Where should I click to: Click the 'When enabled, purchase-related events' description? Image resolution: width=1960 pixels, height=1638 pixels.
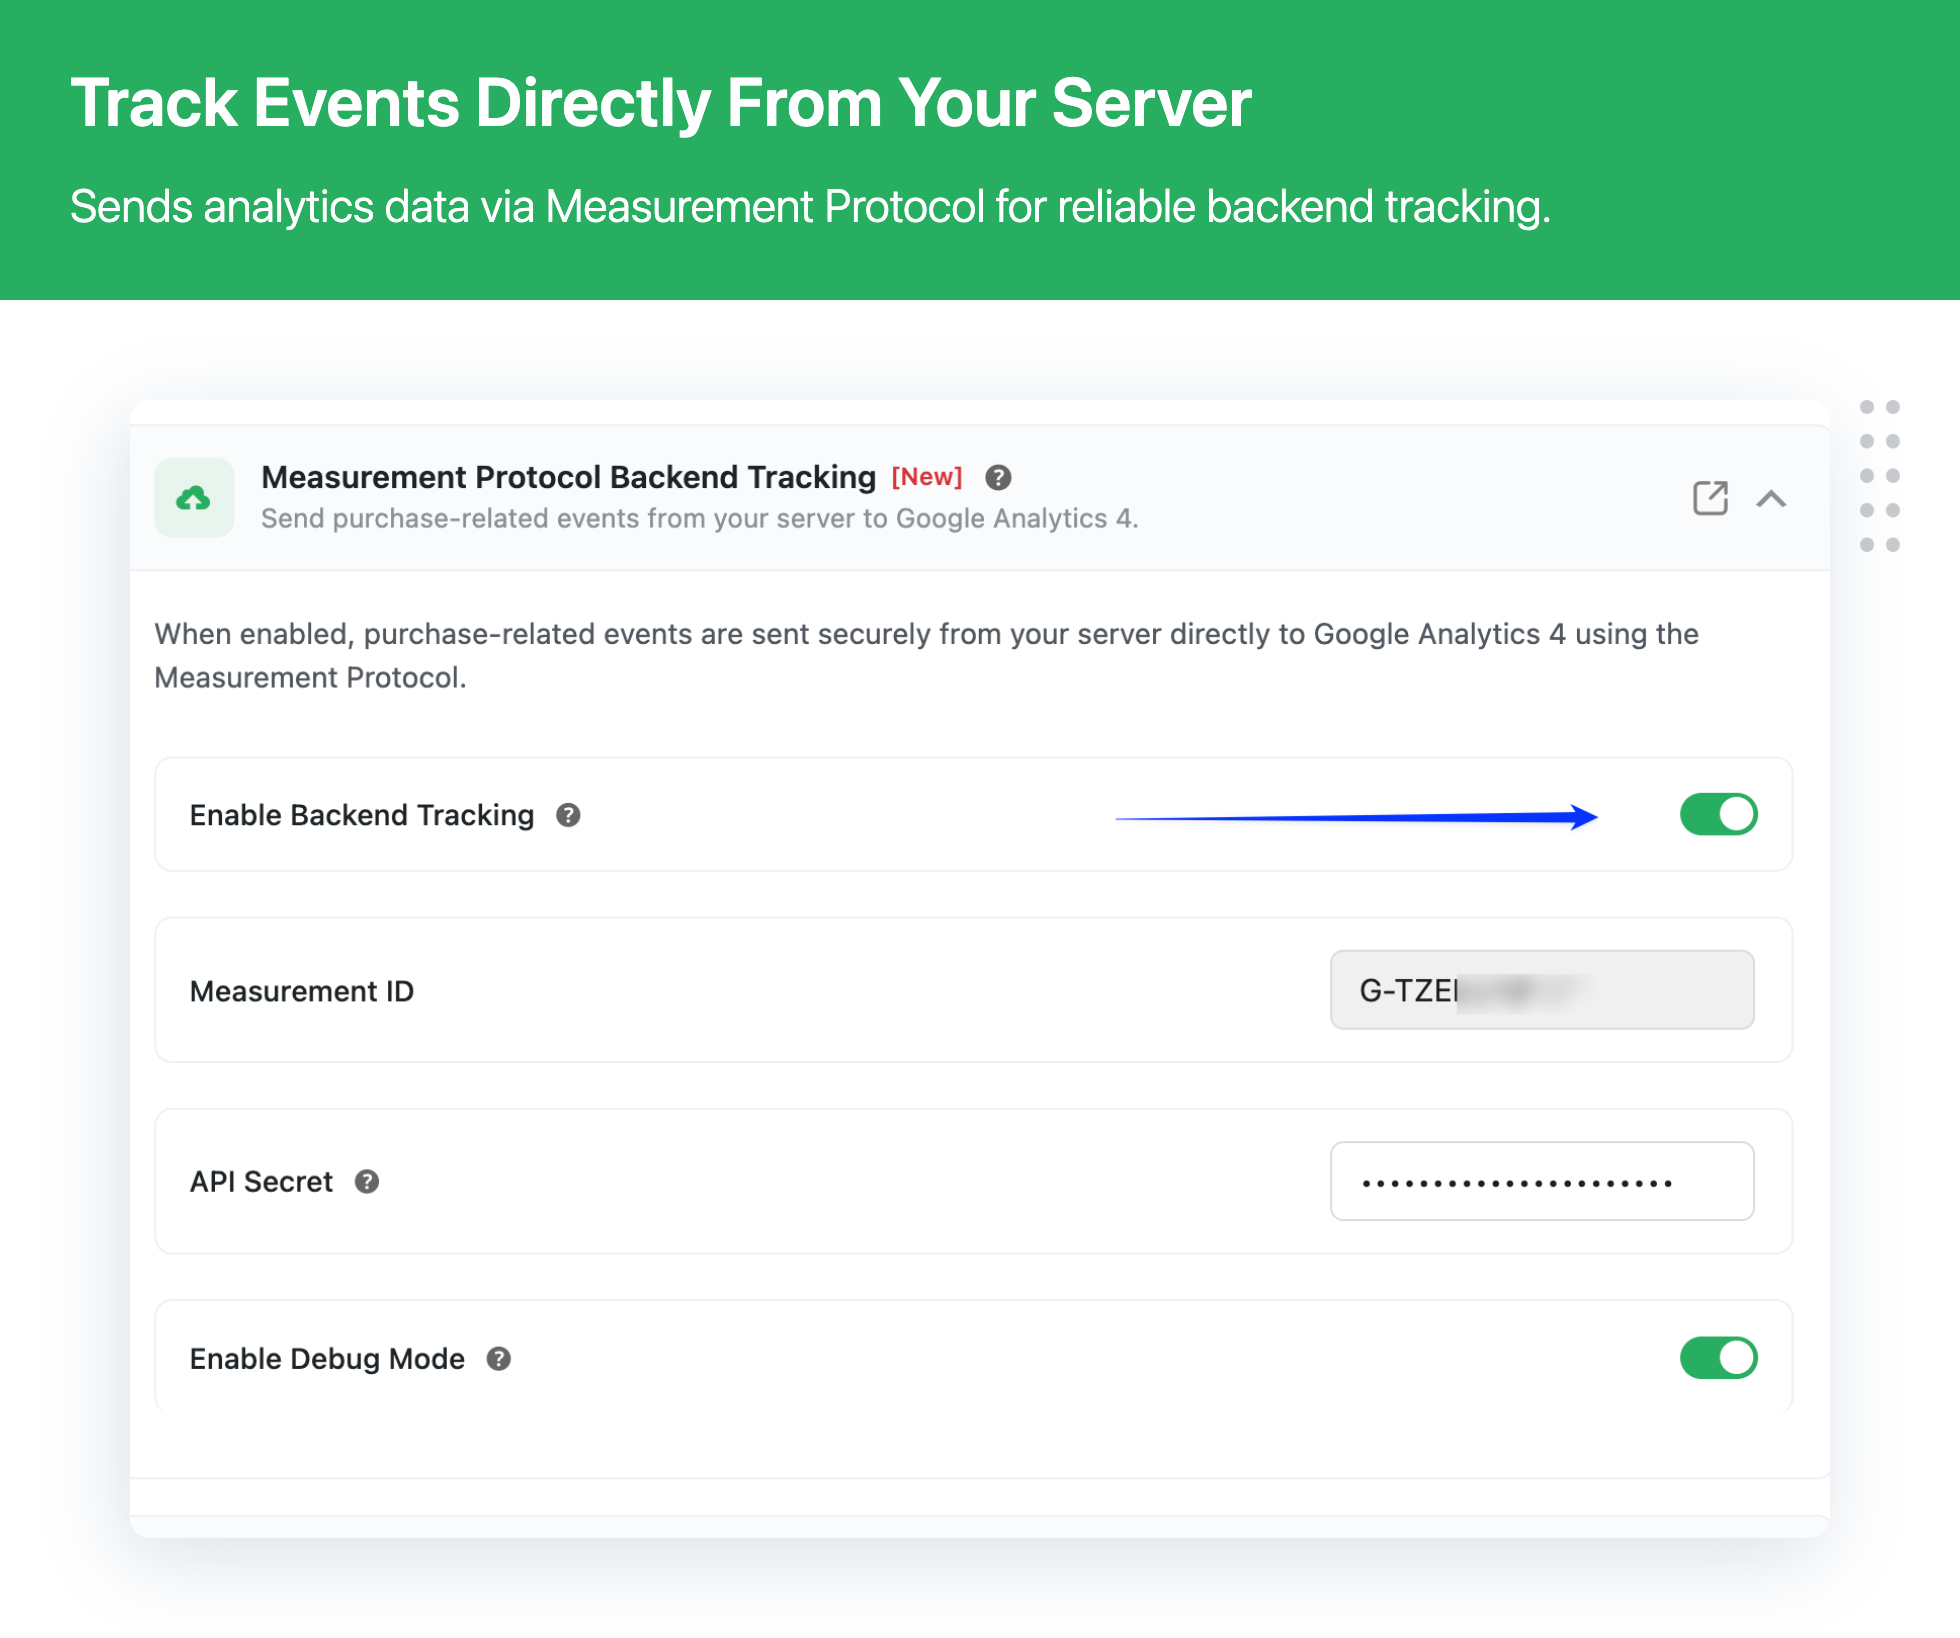[926, 656]
